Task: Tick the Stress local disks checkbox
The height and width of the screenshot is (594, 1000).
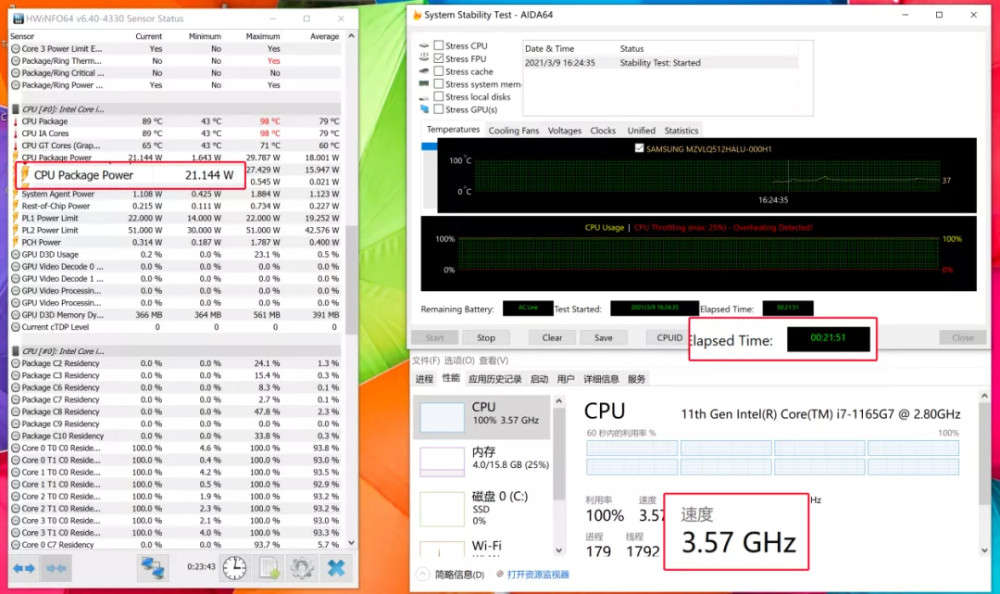Action: 438,96
